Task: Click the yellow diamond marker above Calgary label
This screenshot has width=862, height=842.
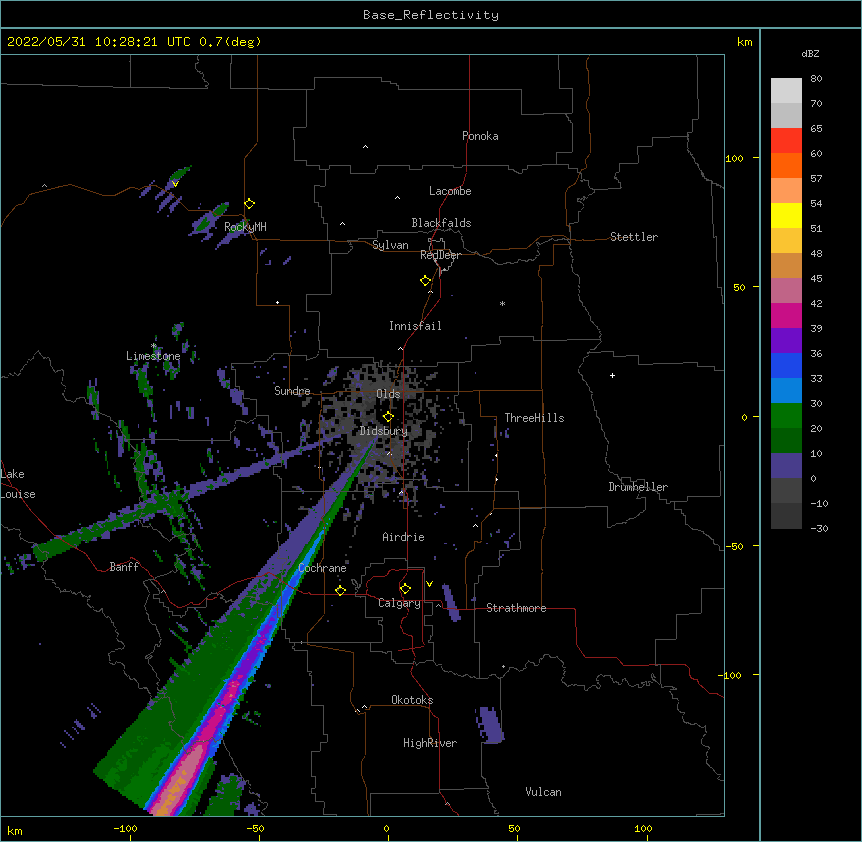Action: click(x=405, y=589)
